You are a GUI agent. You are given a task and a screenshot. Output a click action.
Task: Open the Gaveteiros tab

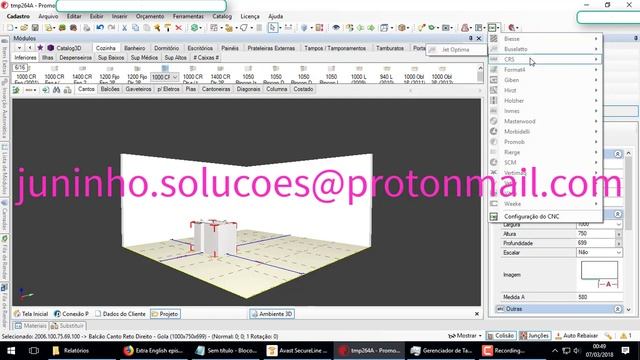[138, 89]
